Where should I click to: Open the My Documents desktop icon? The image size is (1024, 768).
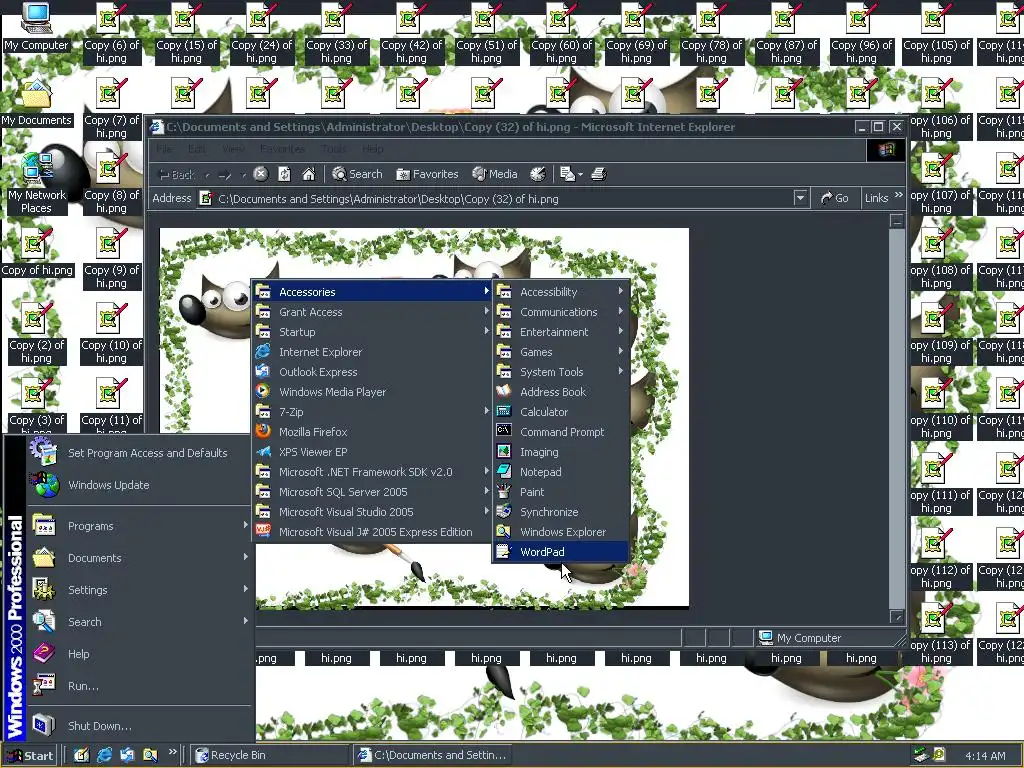[x=36, y=103]
